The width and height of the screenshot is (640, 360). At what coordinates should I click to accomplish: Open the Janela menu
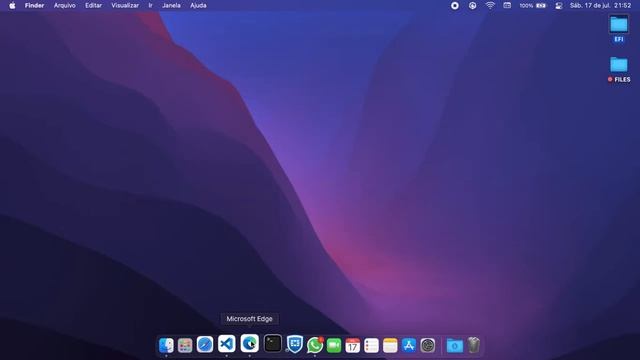click(x=171, y=6)
